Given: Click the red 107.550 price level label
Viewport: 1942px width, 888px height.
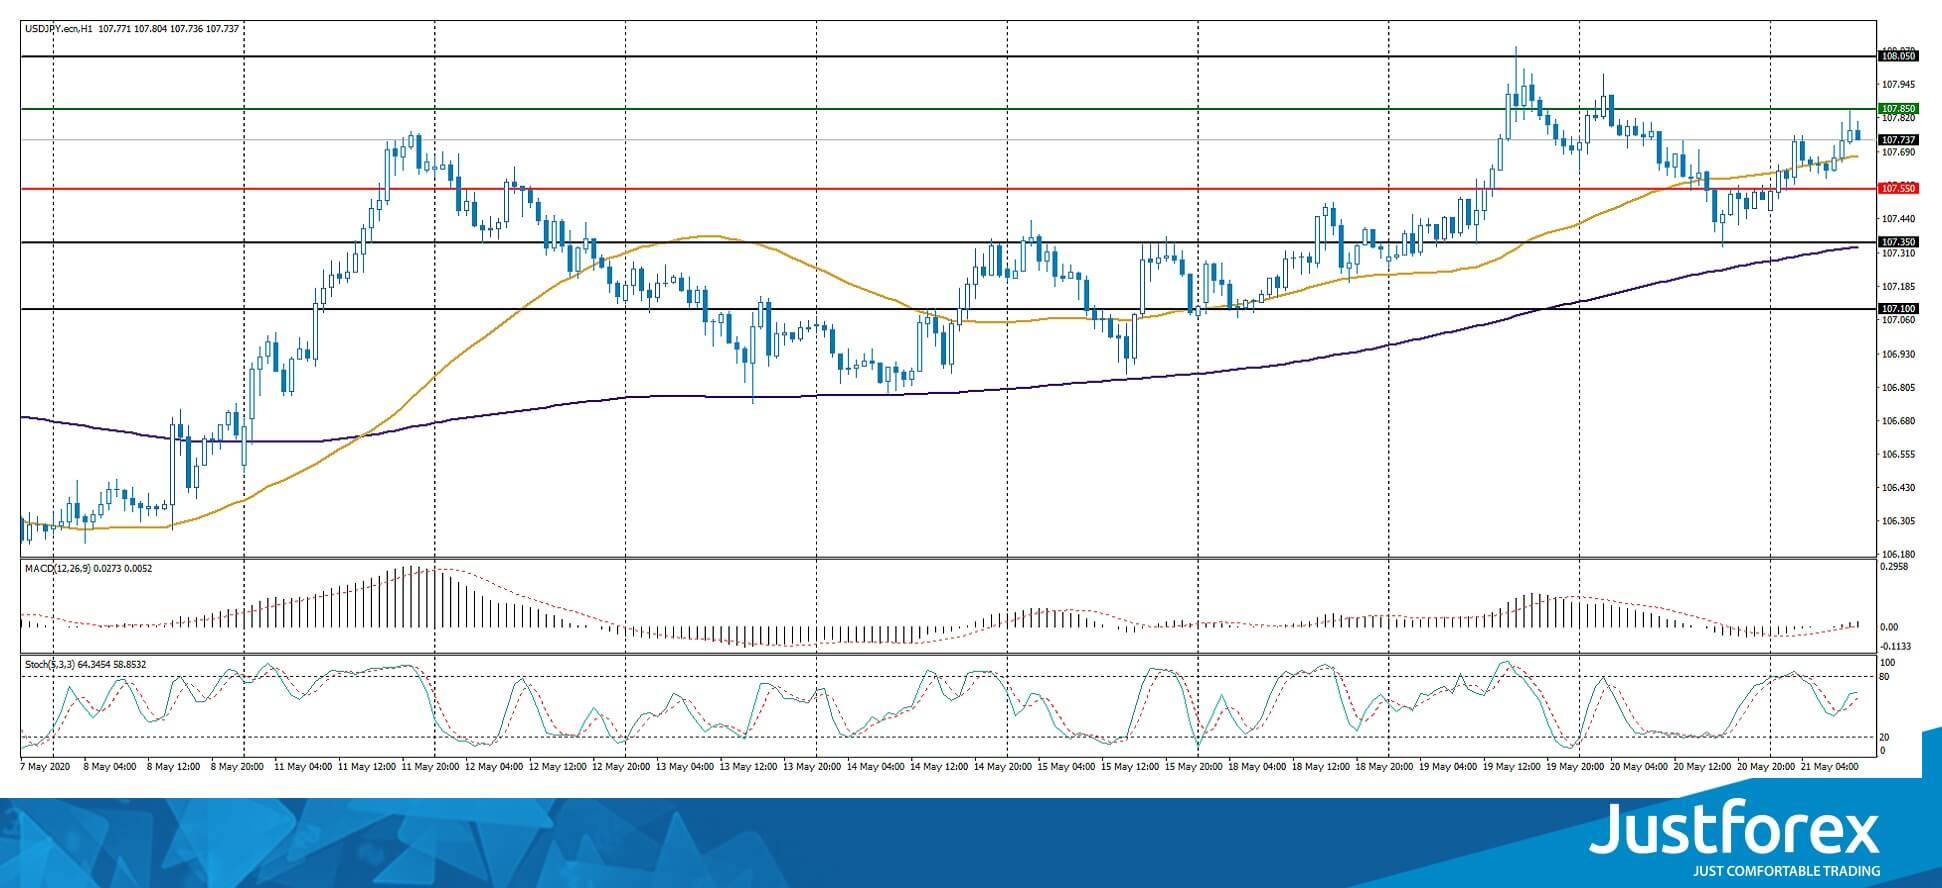Looking at the screenshot, I should (1898, 188).
